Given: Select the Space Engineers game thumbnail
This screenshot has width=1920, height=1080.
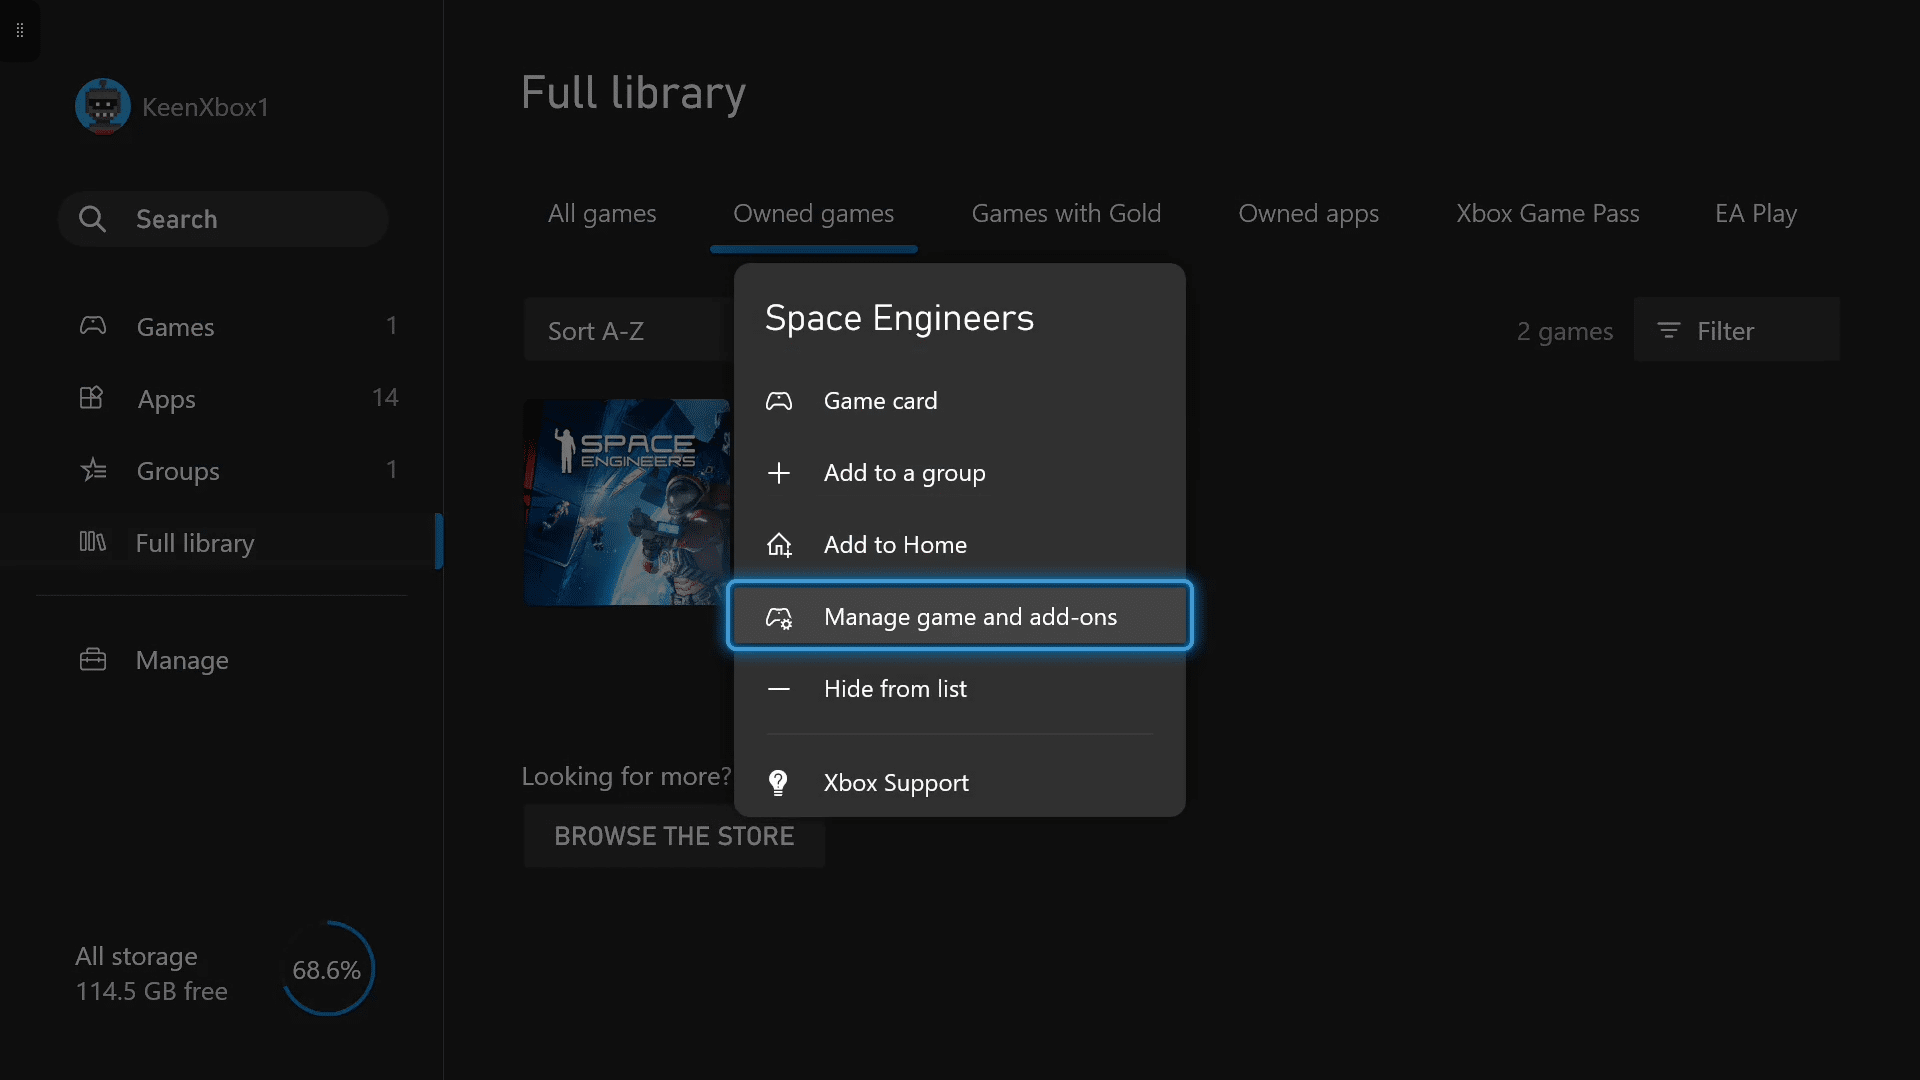Looking at the screenshot, I should [x=627, y=502].
